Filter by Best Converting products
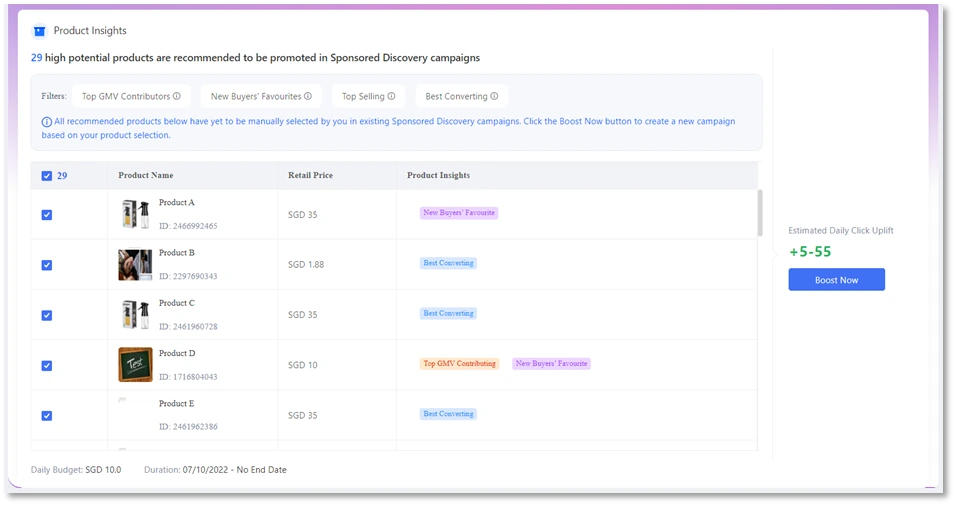Image resolution: width=956 pixels, height=506 pixels. coord(456,97)
